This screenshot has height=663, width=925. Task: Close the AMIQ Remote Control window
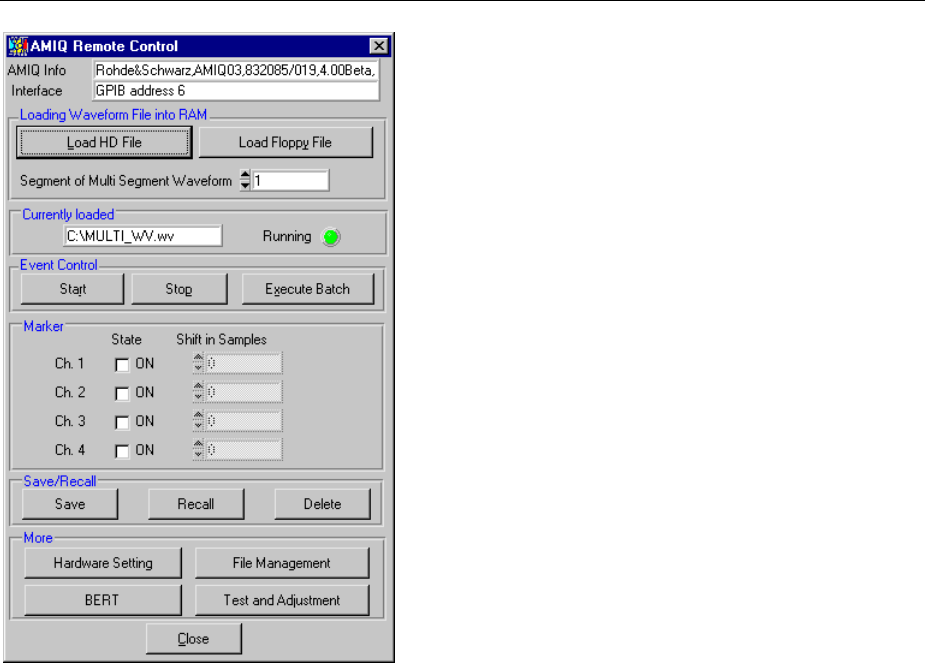pyautogui.click(x=379, y=46)
